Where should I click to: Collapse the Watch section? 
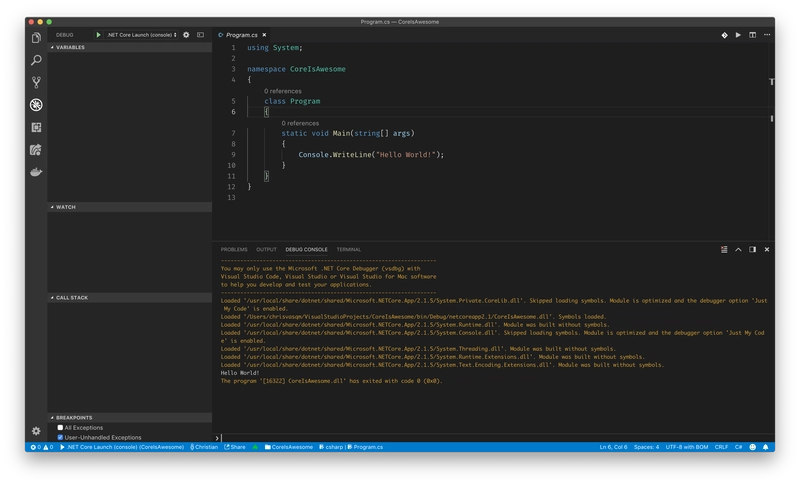130,207
